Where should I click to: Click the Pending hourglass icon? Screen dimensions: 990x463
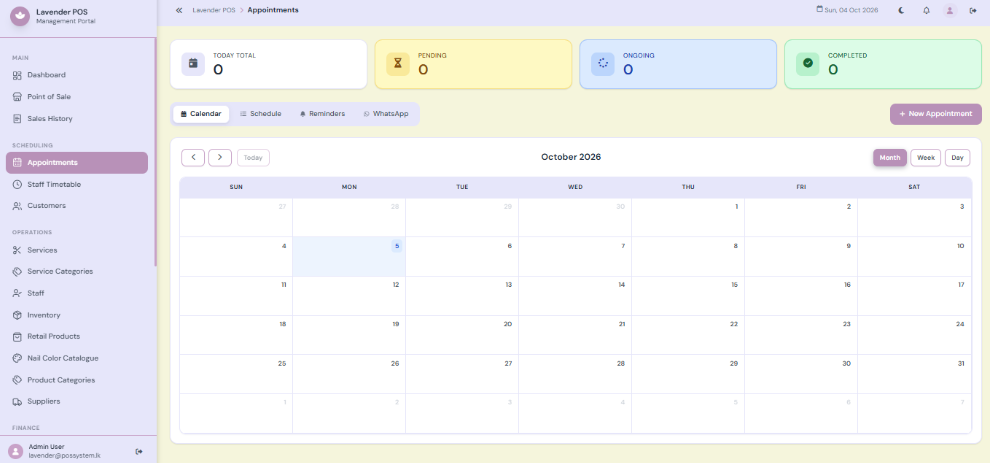[398, 64]
